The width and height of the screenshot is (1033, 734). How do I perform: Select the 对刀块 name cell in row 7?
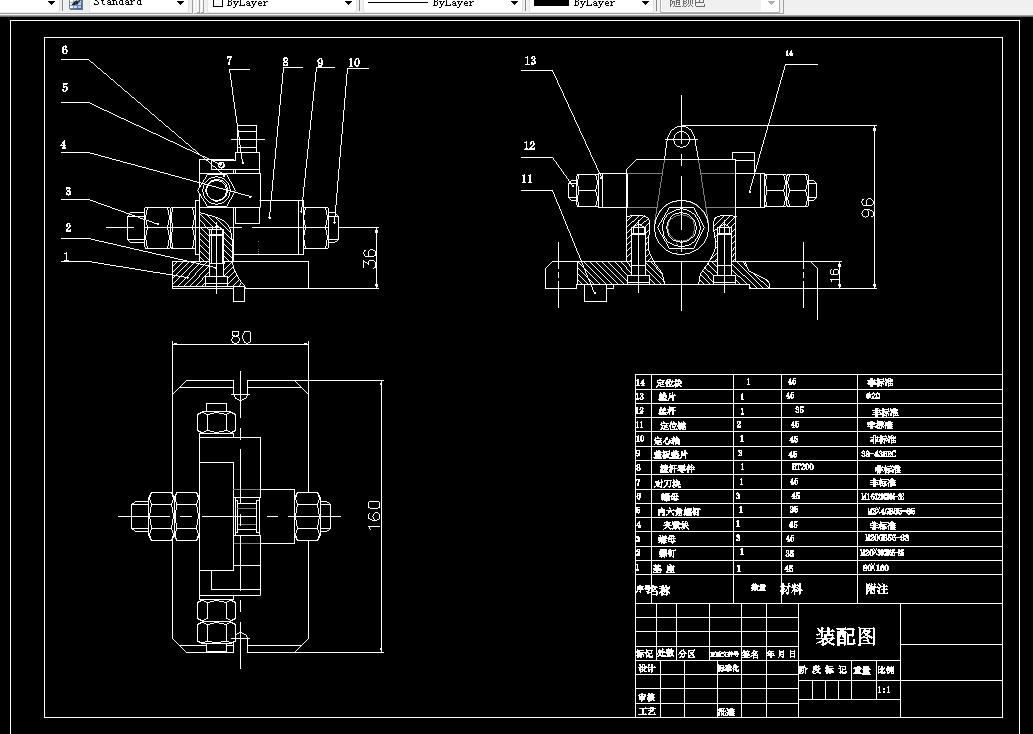667,483
